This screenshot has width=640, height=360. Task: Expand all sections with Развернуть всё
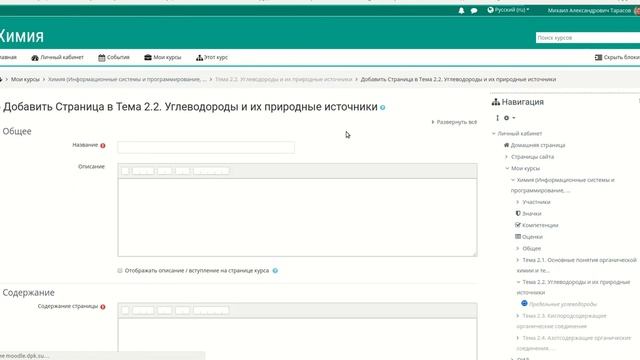pyautogui.click(x=454, y=122)
